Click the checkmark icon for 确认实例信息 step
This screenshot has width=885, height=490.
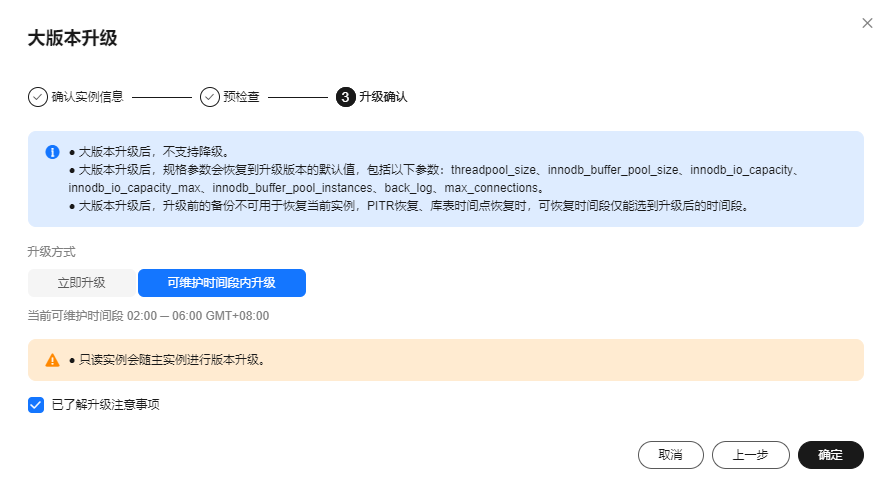click(x=37, y=97)
